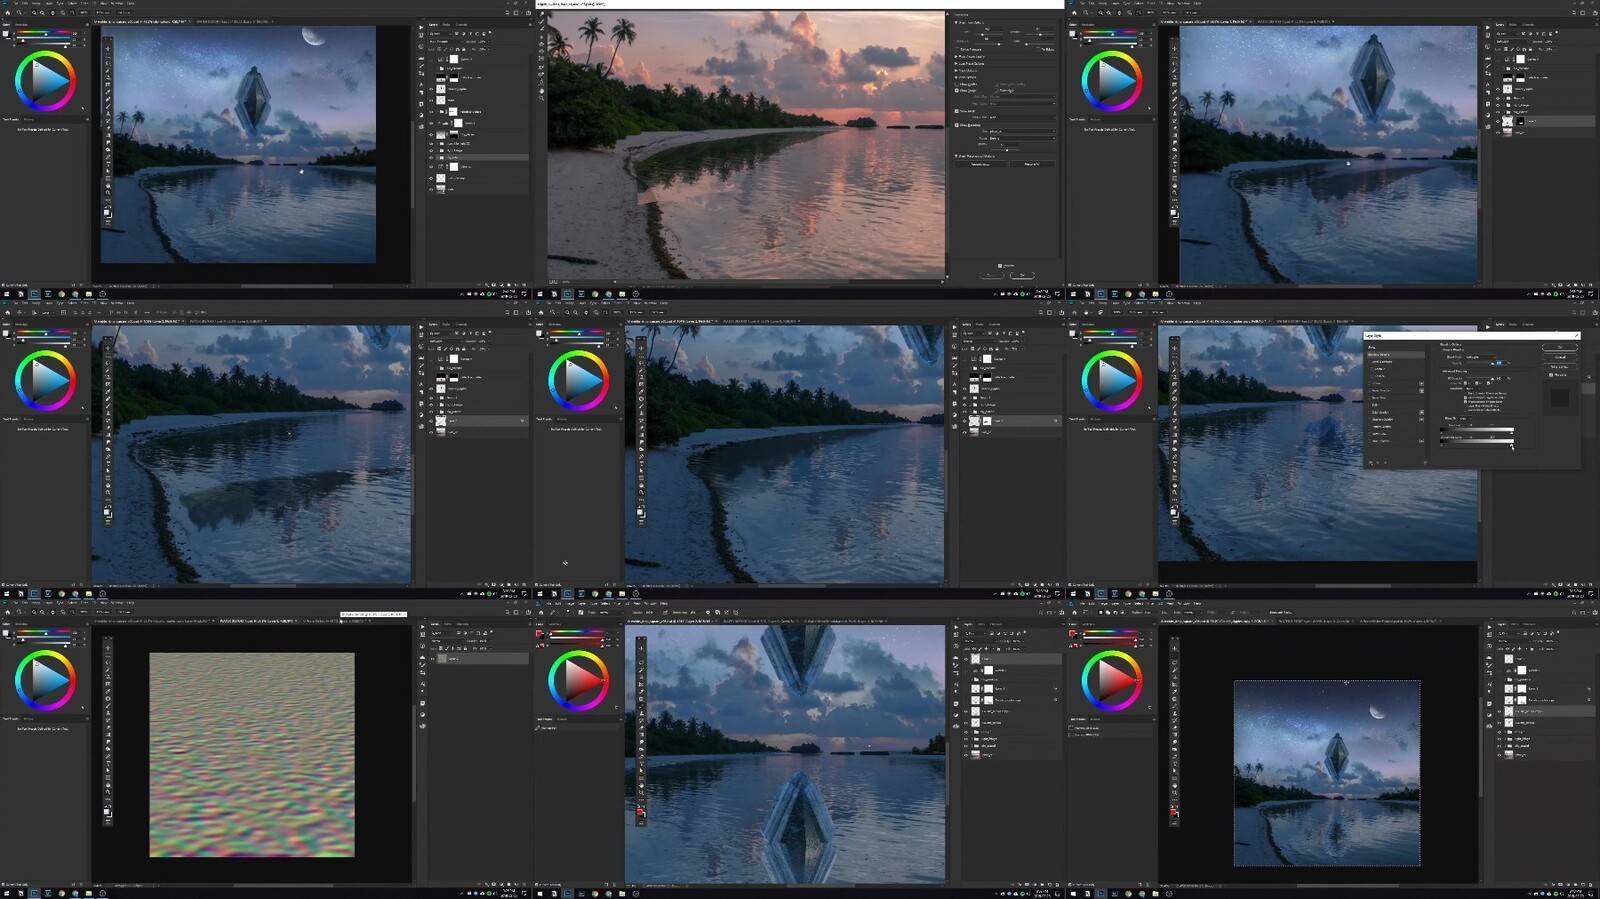Toggle Show Image checkbox in the Liquify window
Screen dimensions: 1600x899
pyautogui.click(x=958, y=91)
